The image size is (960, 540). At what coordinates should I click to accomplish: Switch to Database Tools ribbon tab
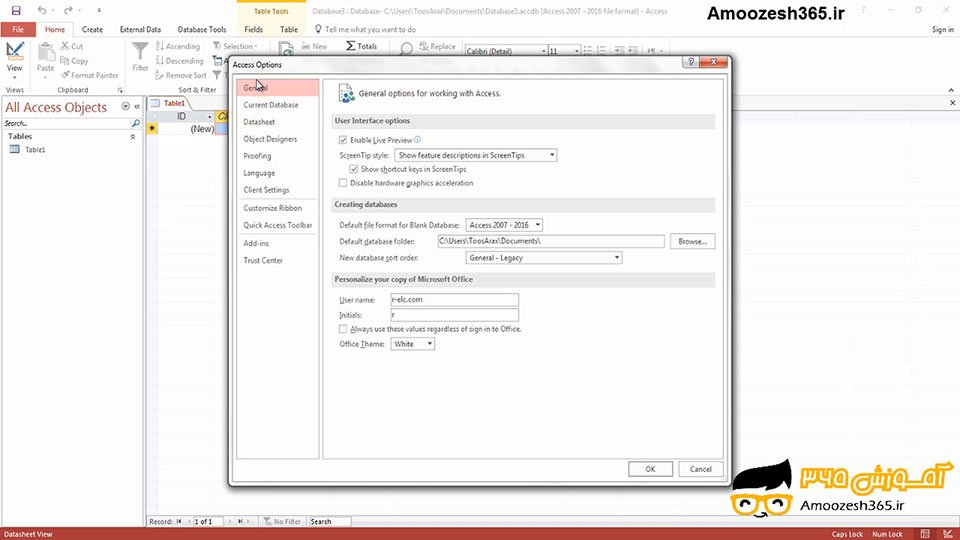[x=201, y=29]
